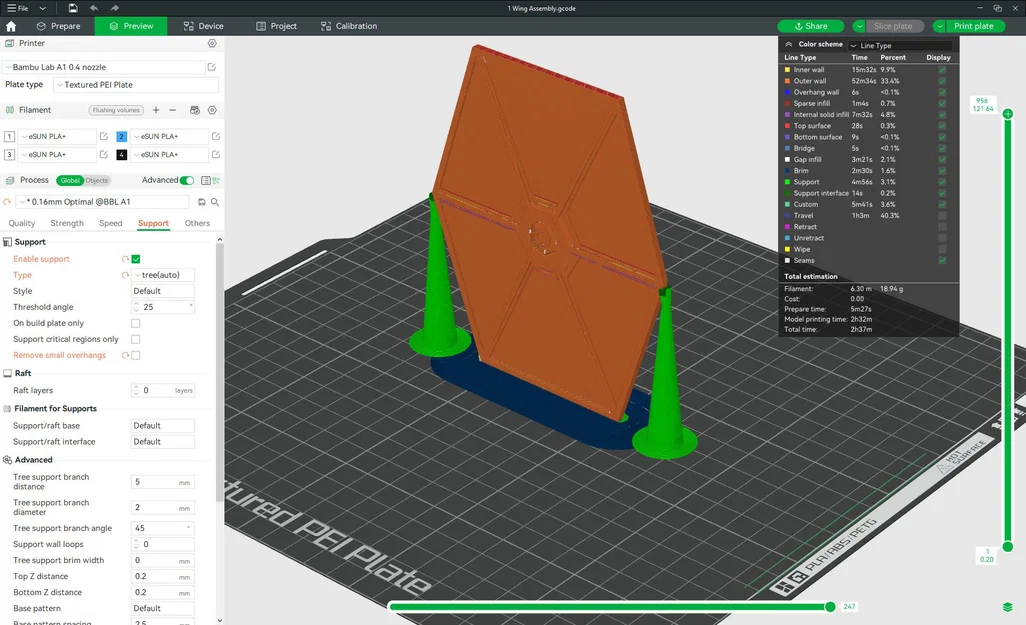Screen dimensions: 1026x625
Task: Remove a filament with minus icon
Action: (173, 110)
